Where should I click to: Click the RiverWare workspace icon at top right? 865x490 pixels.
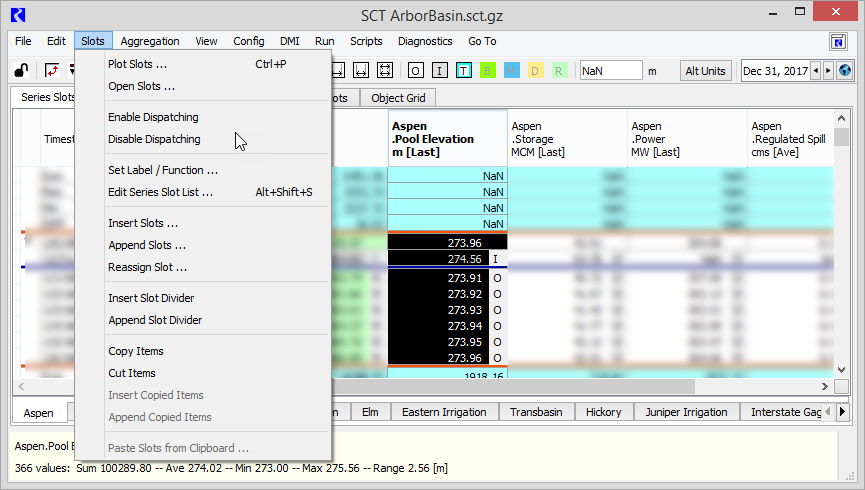(x=839, y=42)
